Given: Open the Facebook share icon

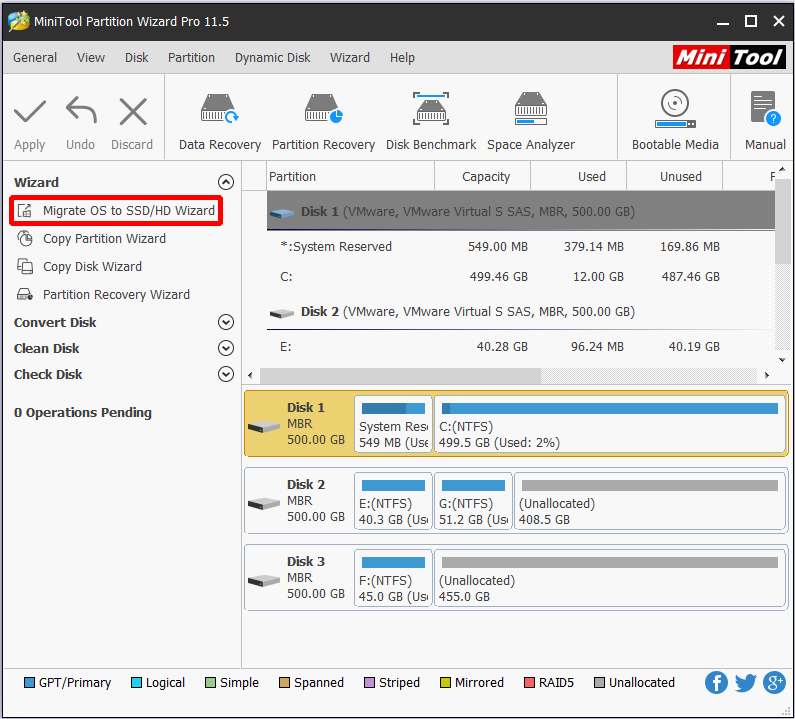Looking at the screenshot, I should click(x=716, y=682).
